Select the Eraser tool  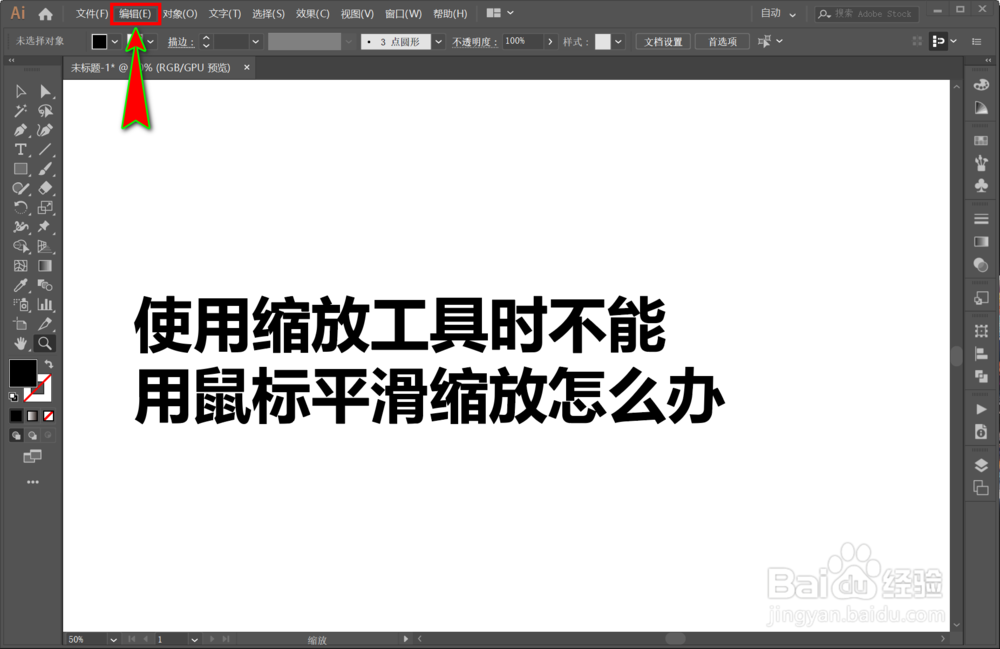45,189
